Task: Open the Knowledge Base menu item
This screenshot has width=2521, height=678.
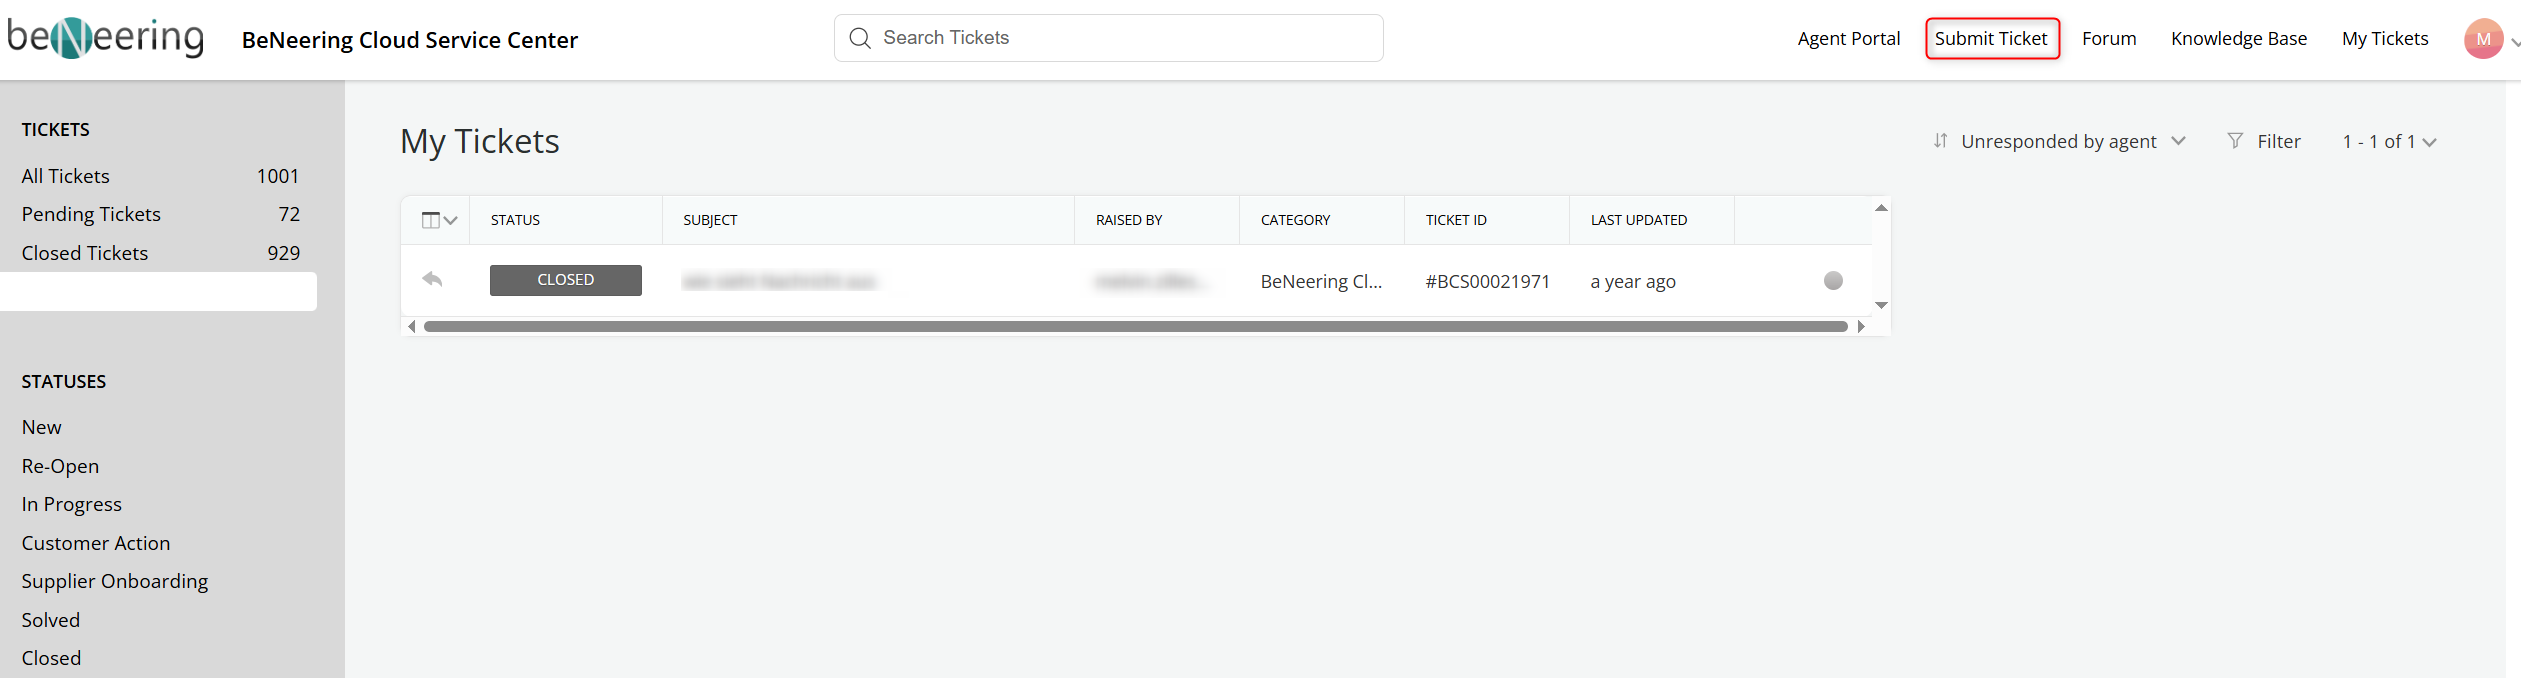Action: coord(2238,39)
